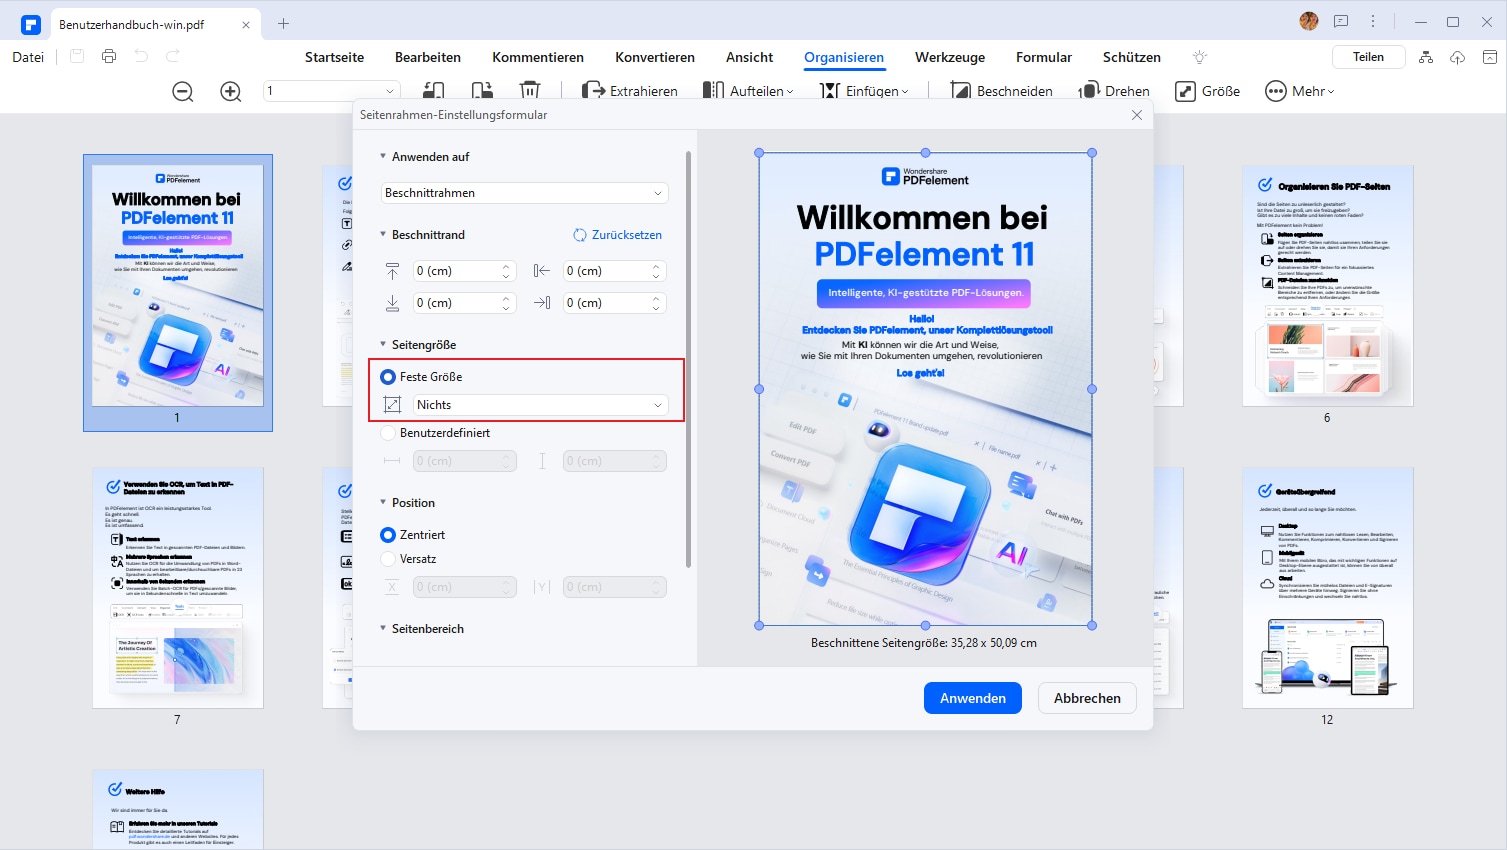Switch to the Schützen tab
This screenshot has width=1507, height=850.
1132,57
